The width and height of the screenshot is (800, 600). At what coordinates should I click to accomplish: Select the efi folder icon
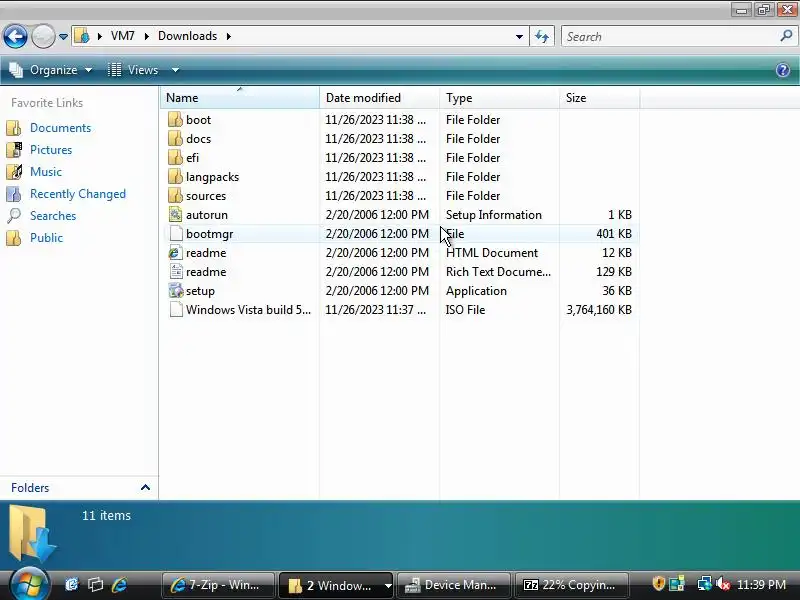[176, 157]
